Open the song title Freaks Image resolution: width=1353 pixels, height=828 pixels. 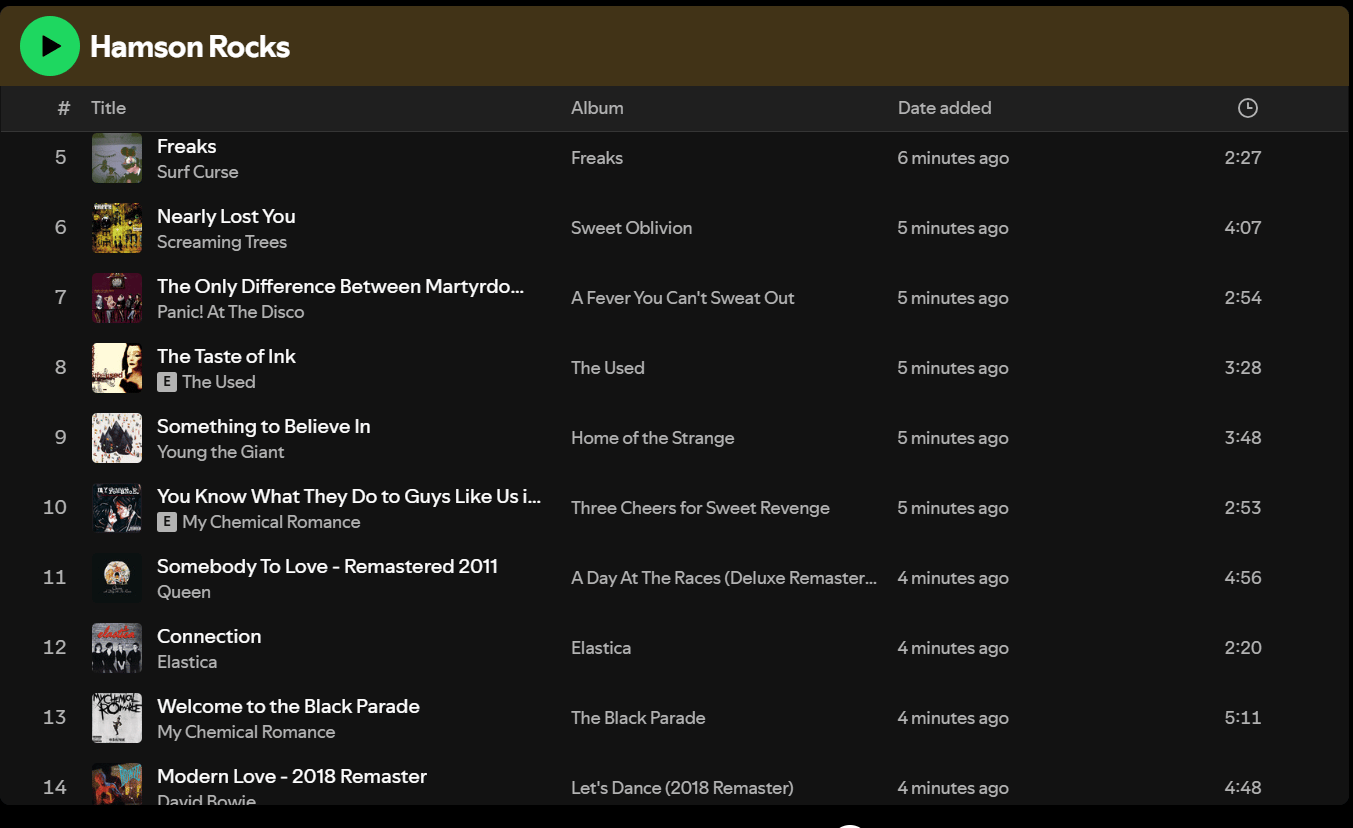pyautogui.click(x=187, y=146)
